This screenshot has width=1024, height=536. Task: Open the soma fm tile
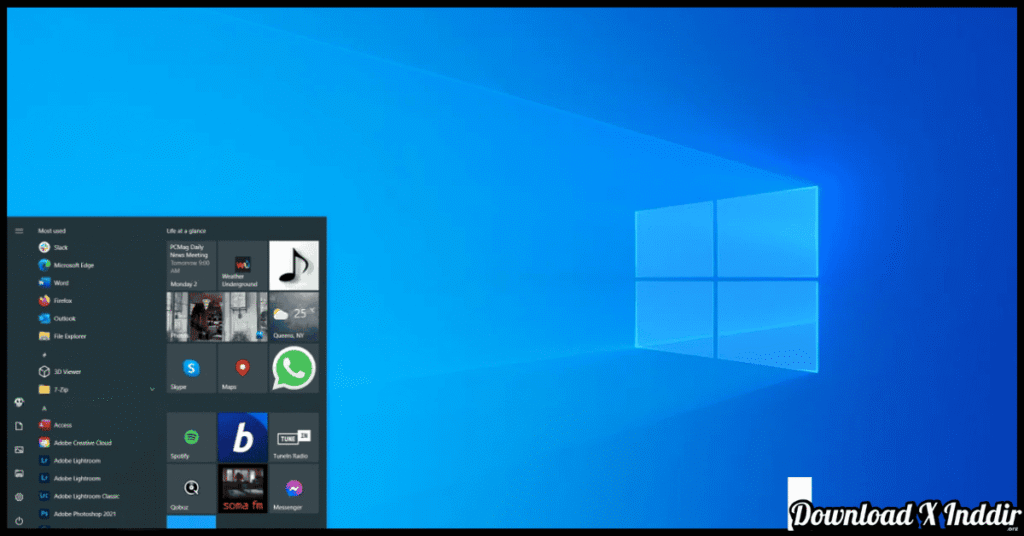[x=242, y=489]
